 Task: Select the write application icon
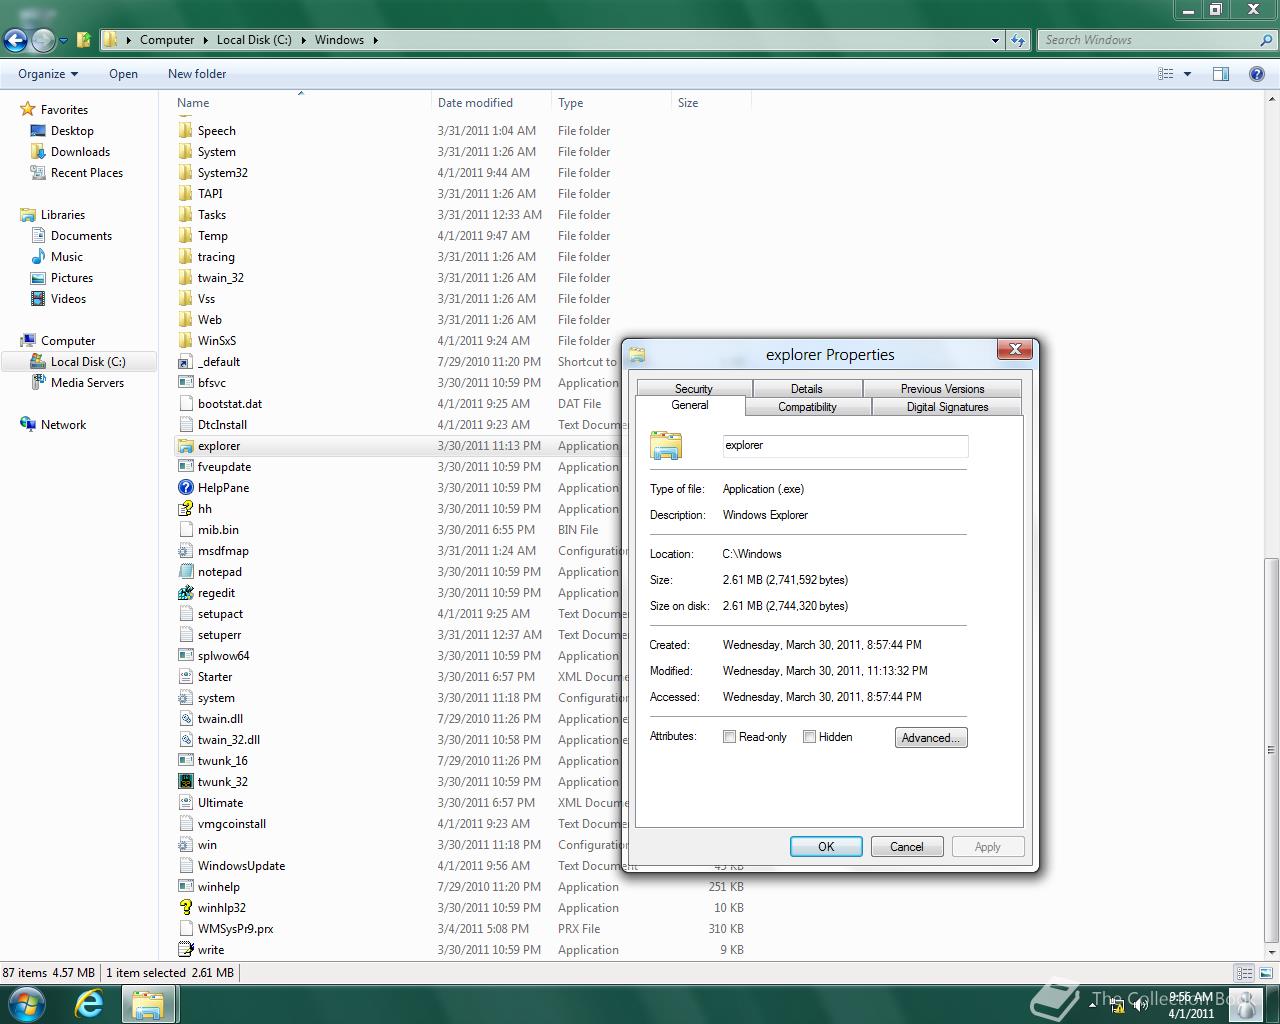tap(185, 950)
